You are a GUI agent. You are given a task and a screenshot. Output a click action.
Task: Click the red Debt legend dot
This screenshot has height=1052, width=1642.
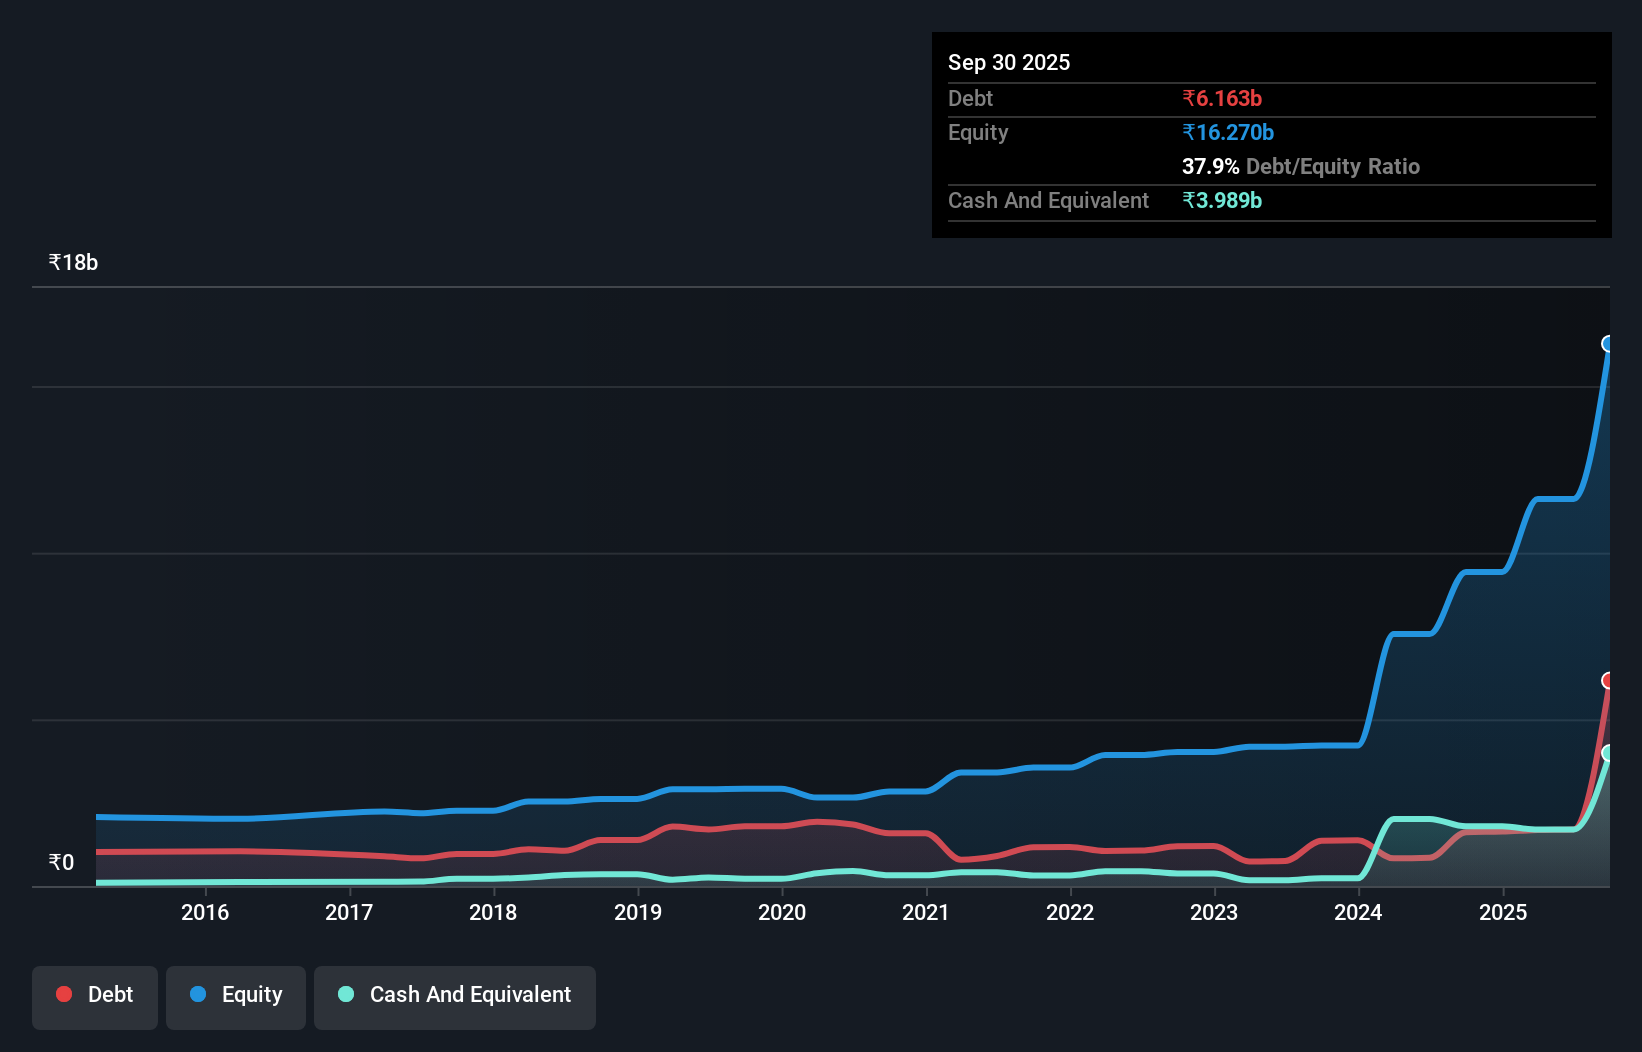[x=63, y=994]
